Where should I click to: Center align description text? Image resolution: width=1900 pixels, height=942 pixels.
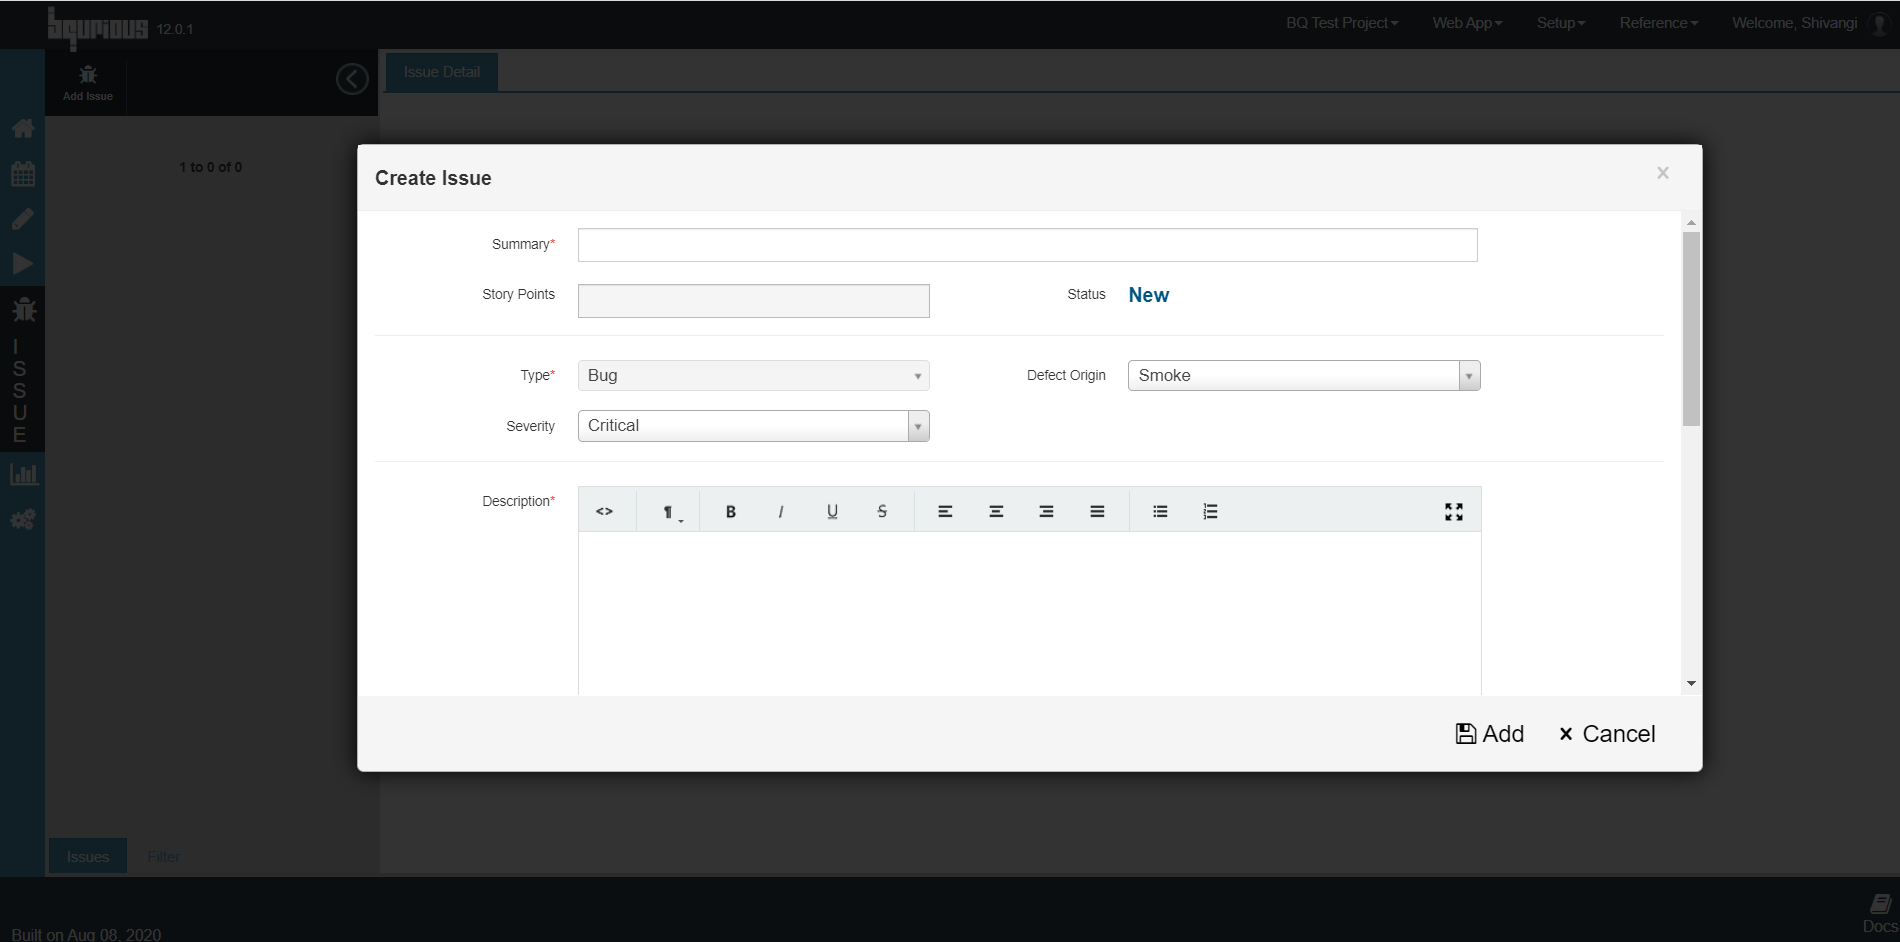(996, 511)
